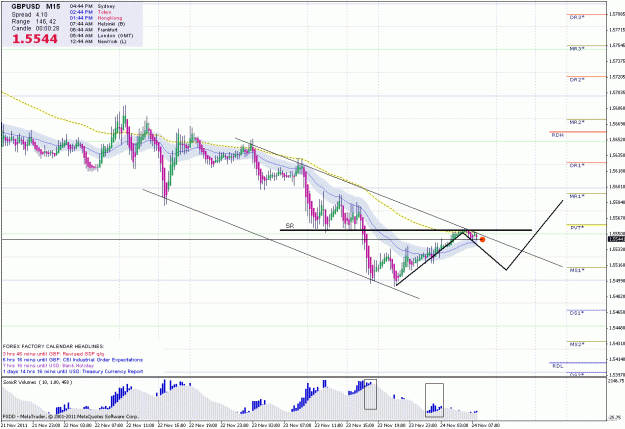
Task: Click the RDL level label
Action: coord(558,366)
